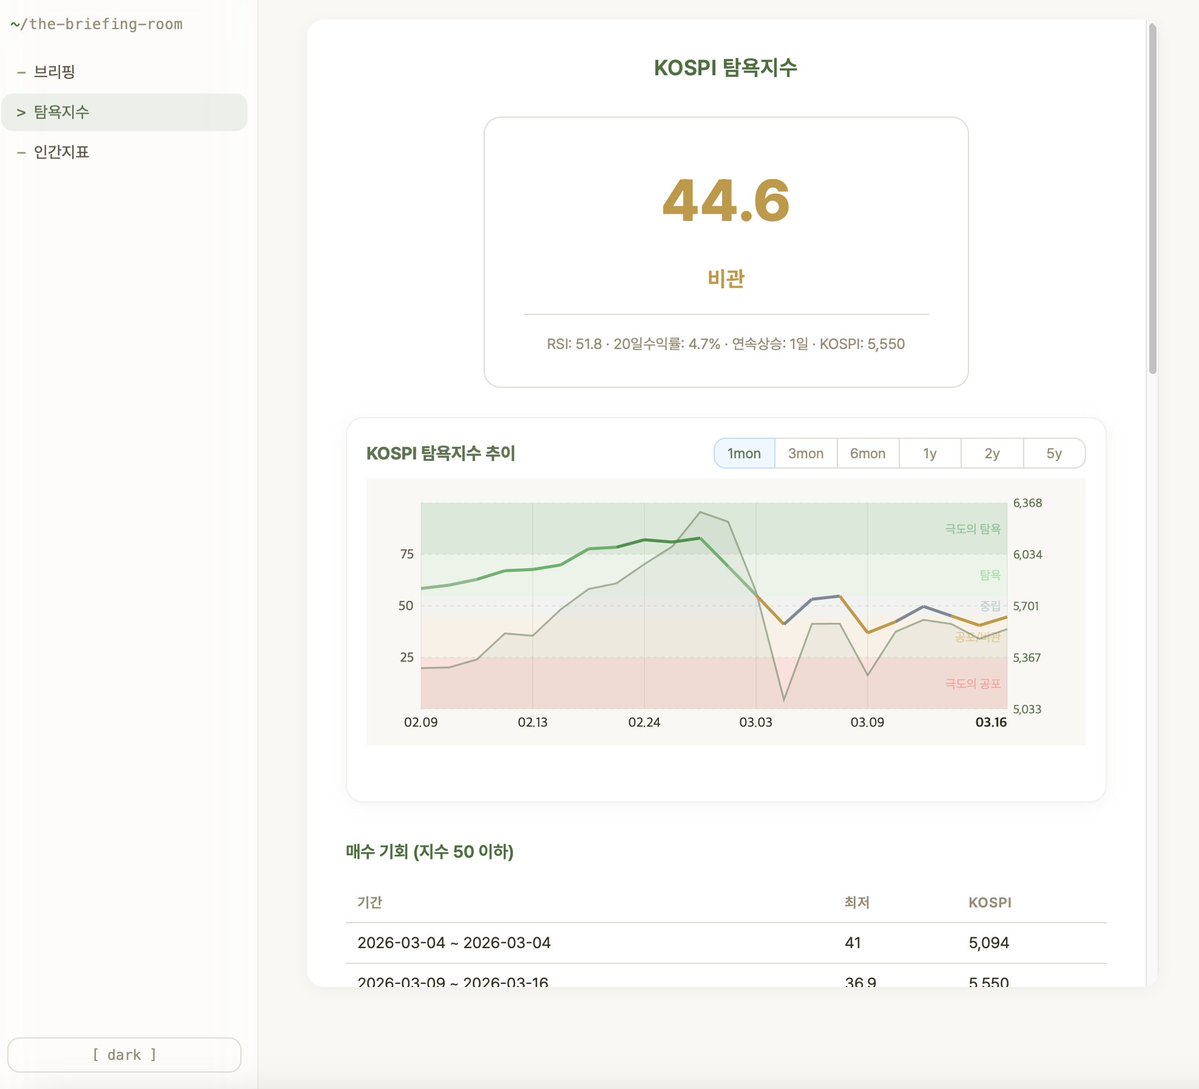Click the 44.6 index value
The height and width of the screenshot is (1089, 1199).
[726, 200]
